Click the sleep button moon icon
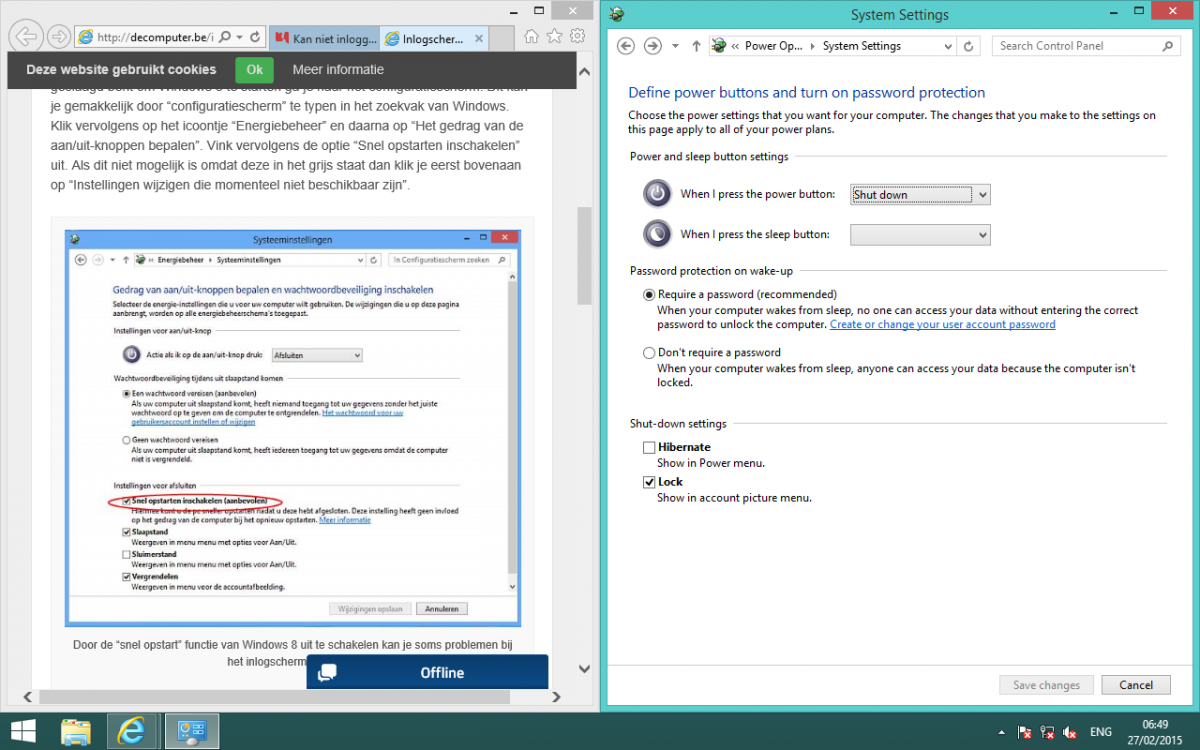1200x750 pixels. tap(656, 233)
